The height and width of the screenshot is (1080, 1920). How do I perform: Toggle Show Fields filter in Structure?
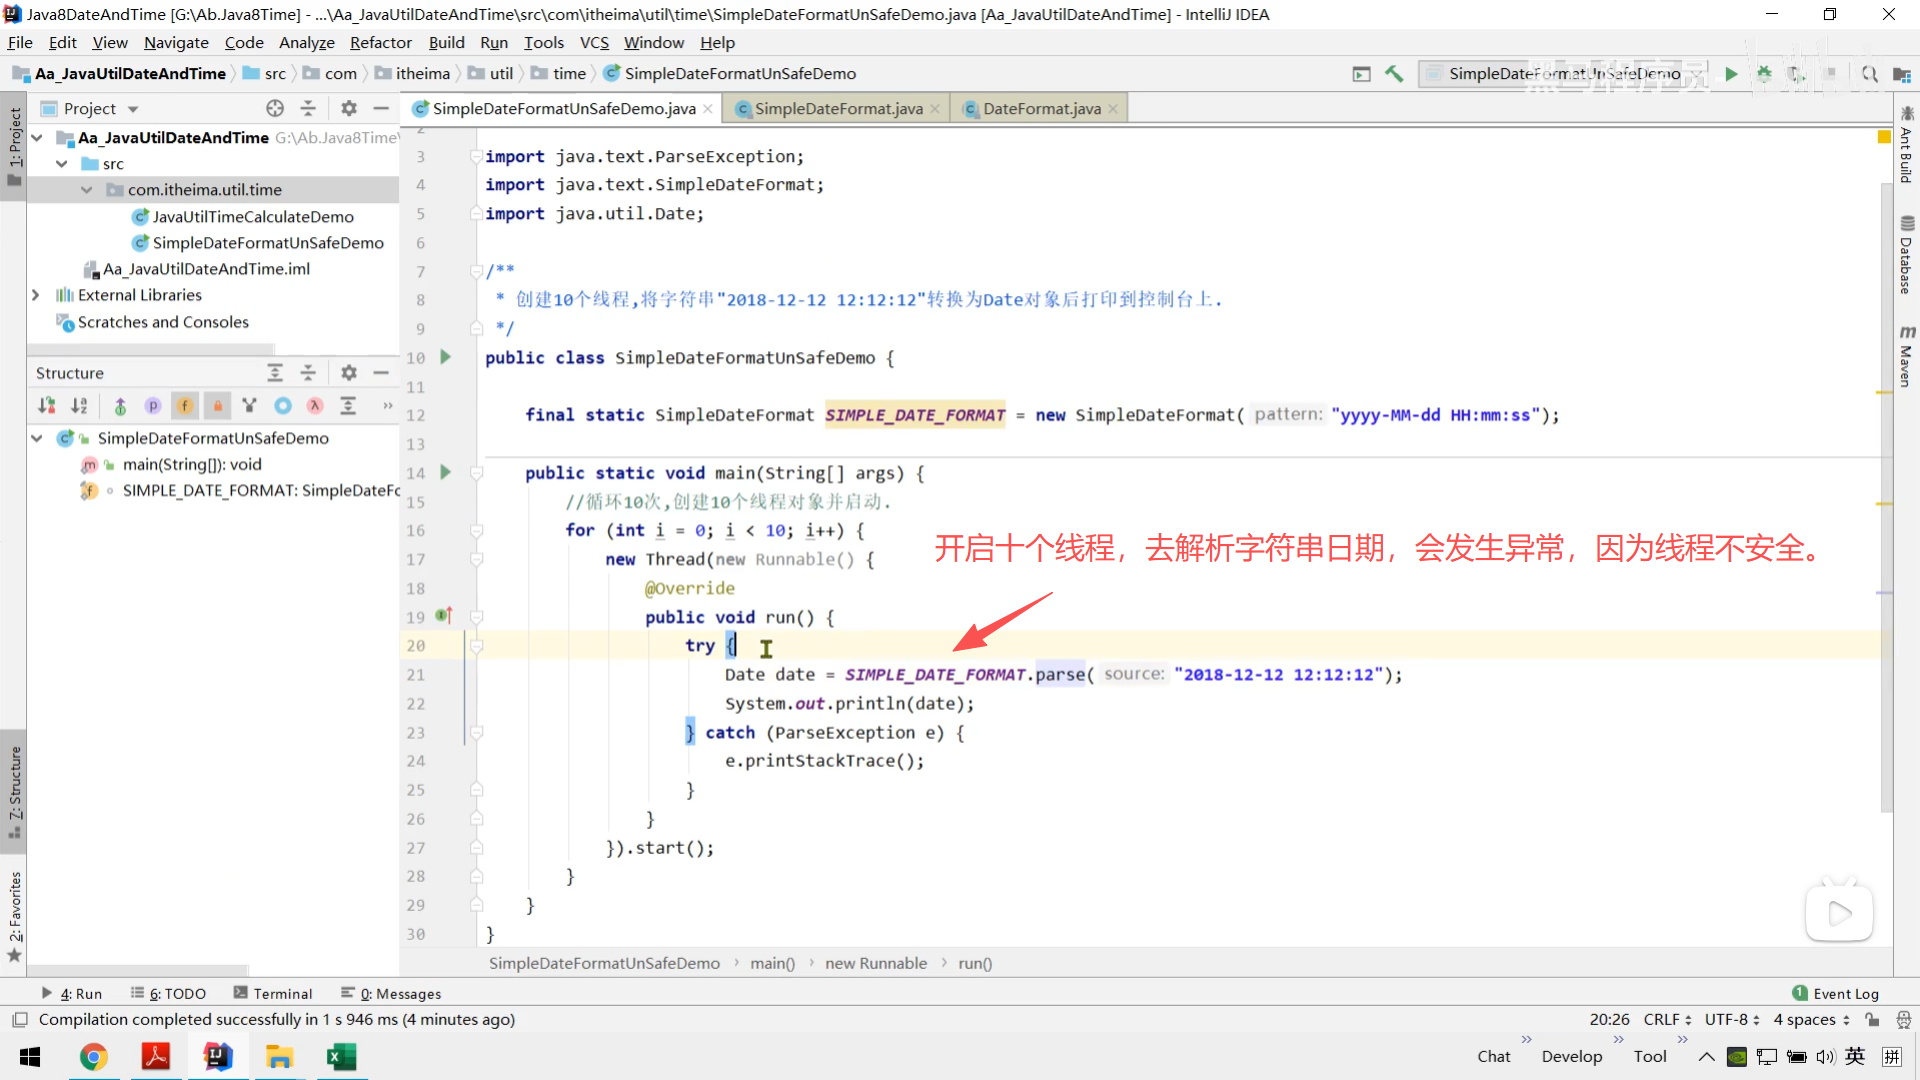[x=185, y=405]
